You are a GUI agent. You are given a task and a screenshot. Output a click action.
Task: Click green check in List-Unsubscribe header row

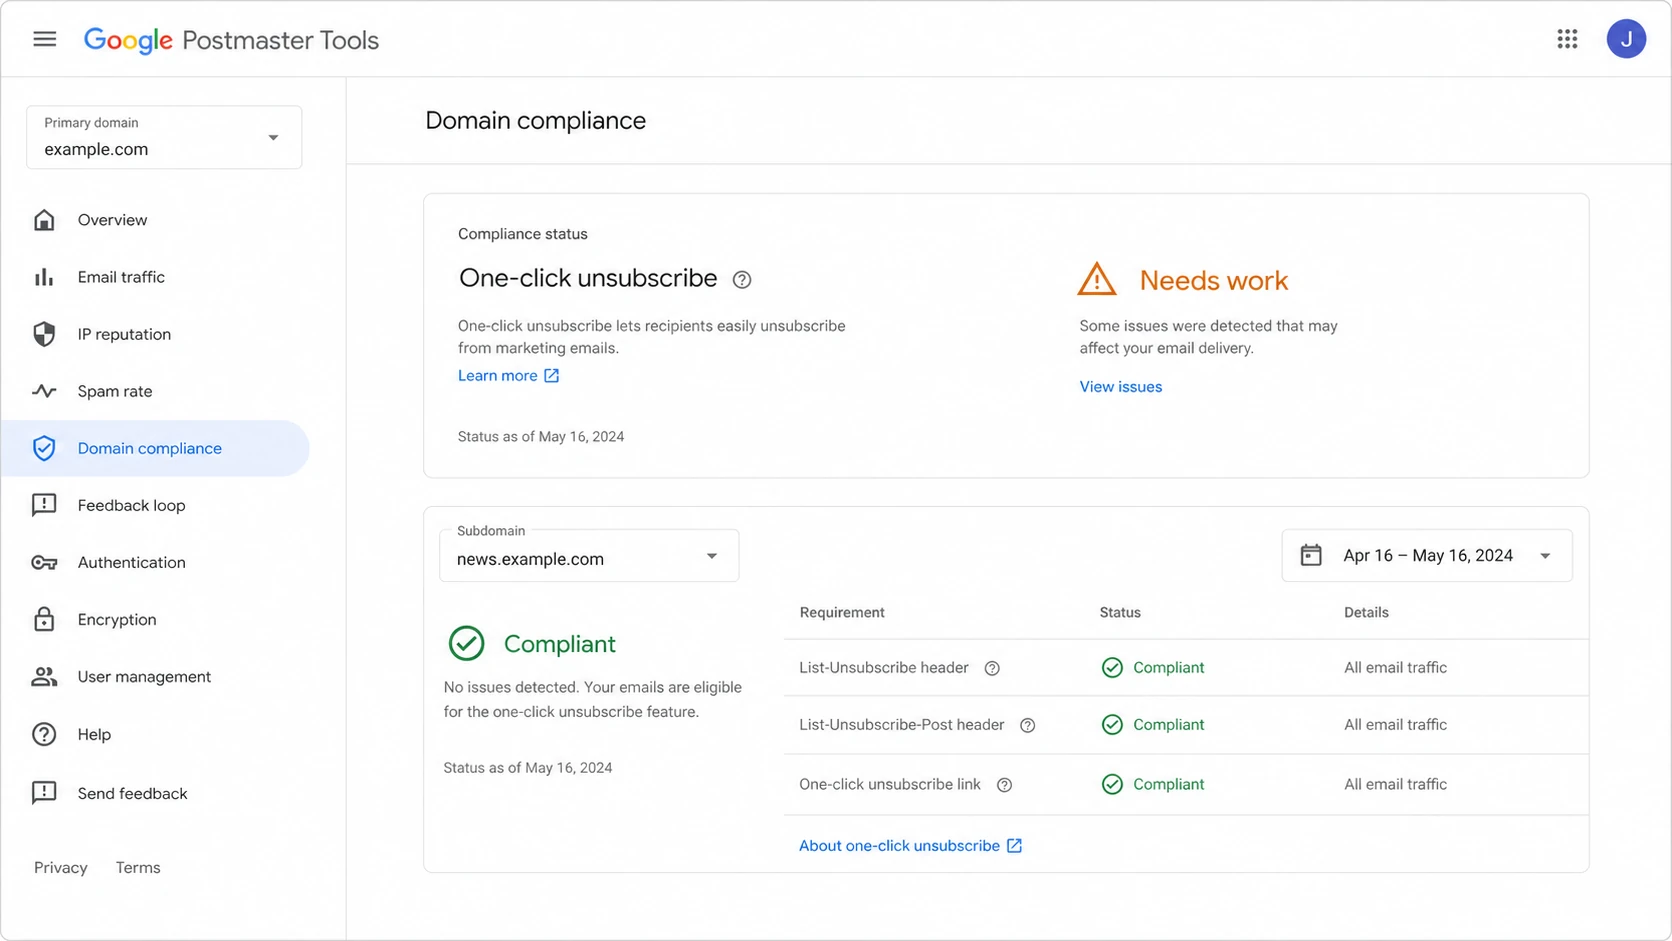point(1112,668)
